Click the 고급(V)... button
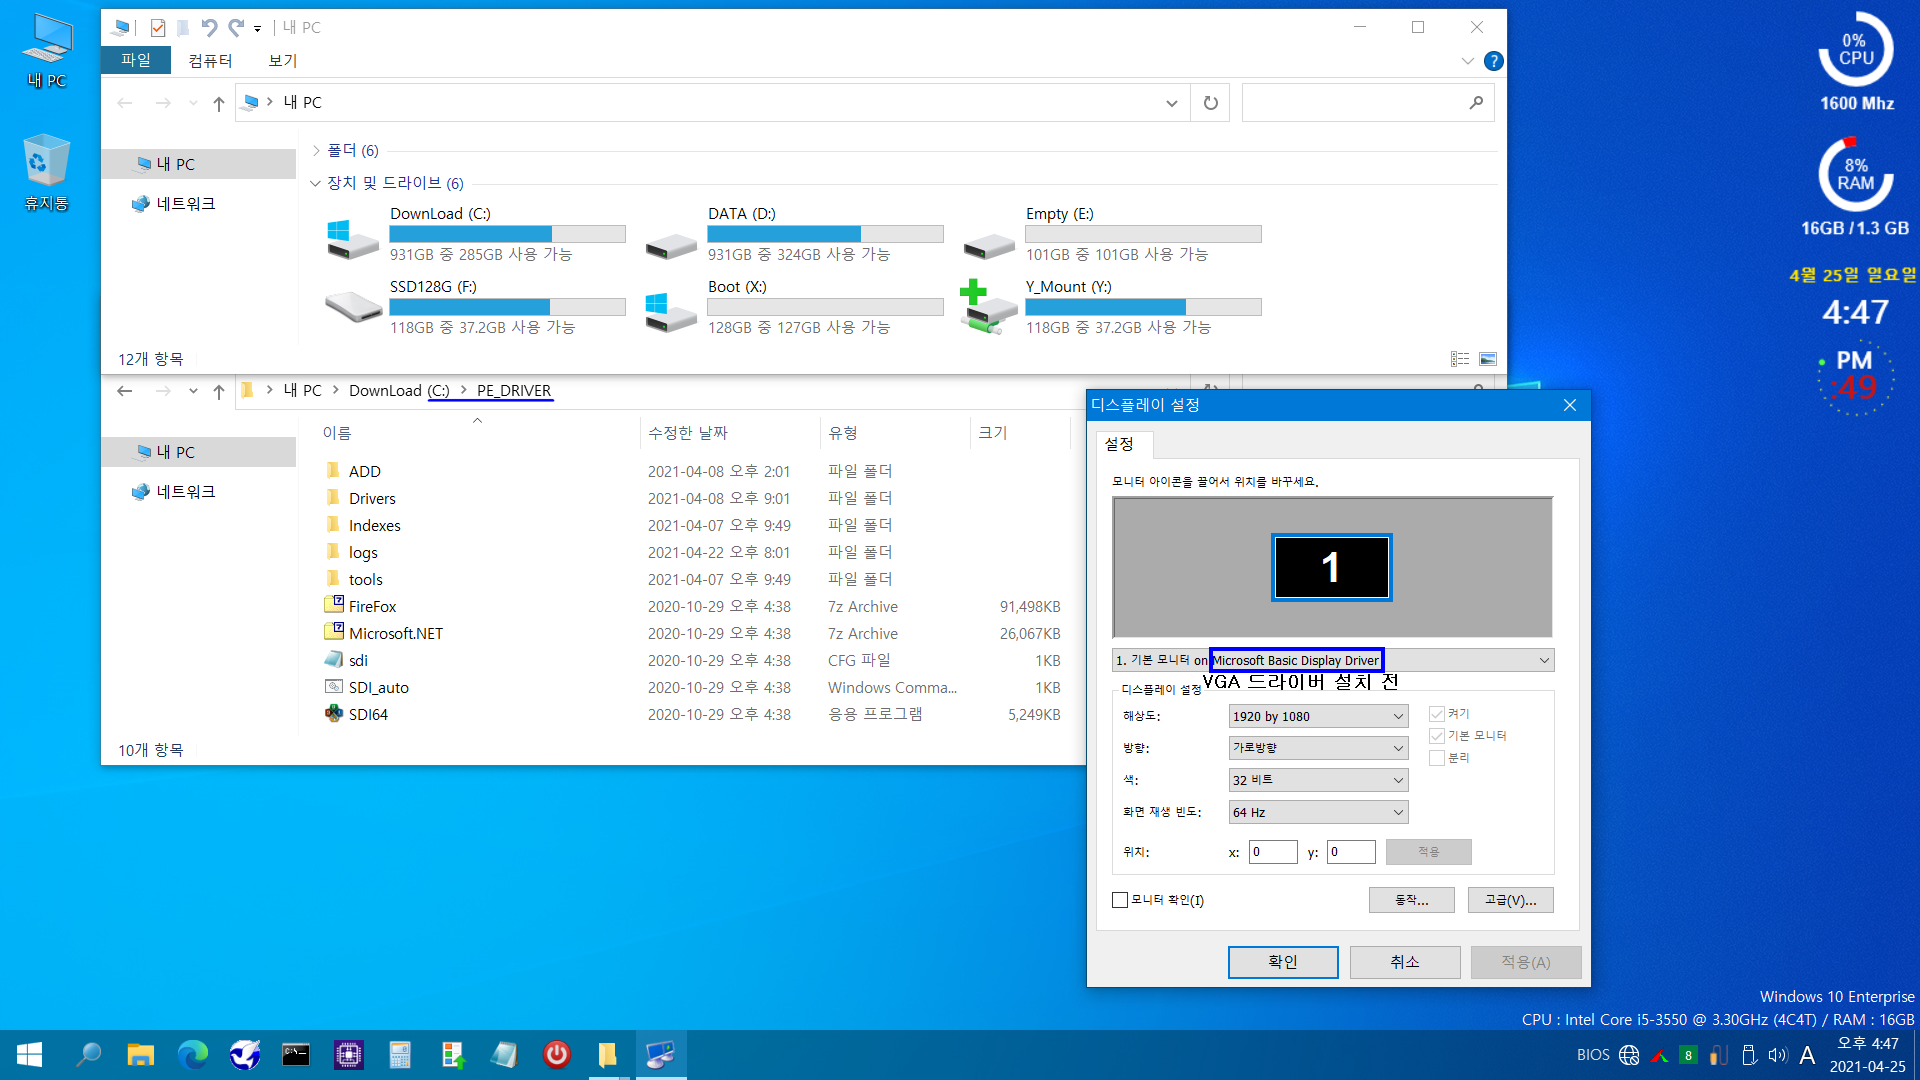 1511,900
